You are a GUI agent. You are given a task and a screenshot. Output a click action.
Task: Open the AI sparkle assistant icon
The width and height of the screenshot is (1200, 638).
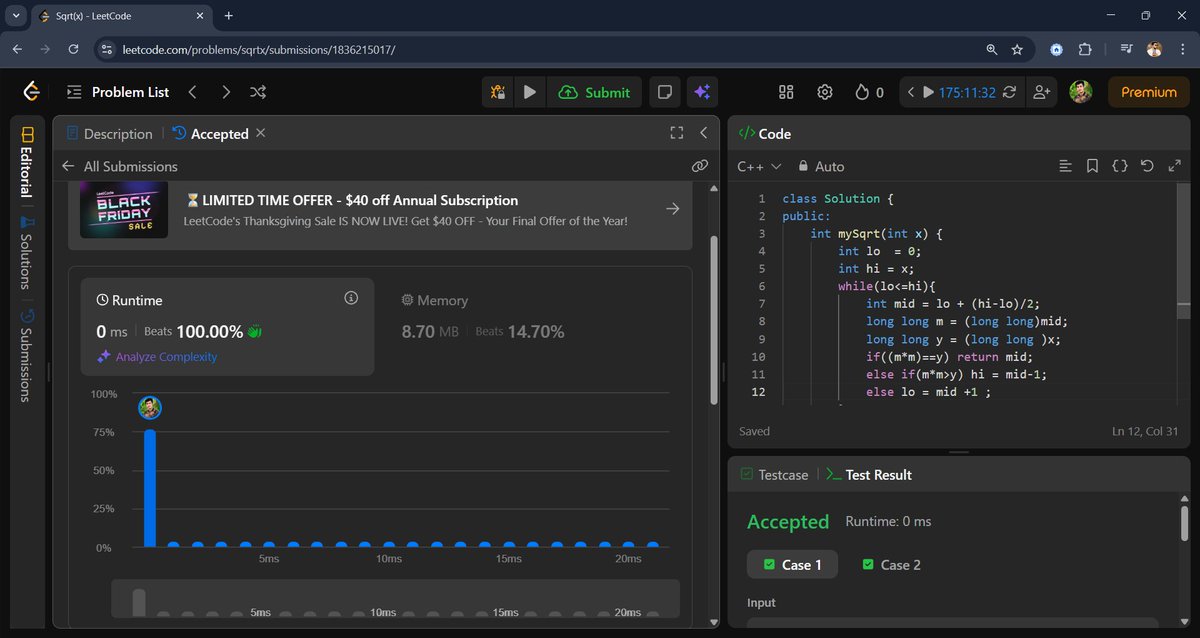[x=702, y=92]
